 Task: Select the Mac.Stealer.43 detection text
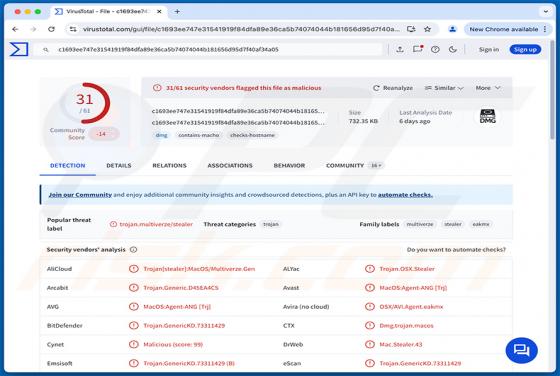click(401, 344)
